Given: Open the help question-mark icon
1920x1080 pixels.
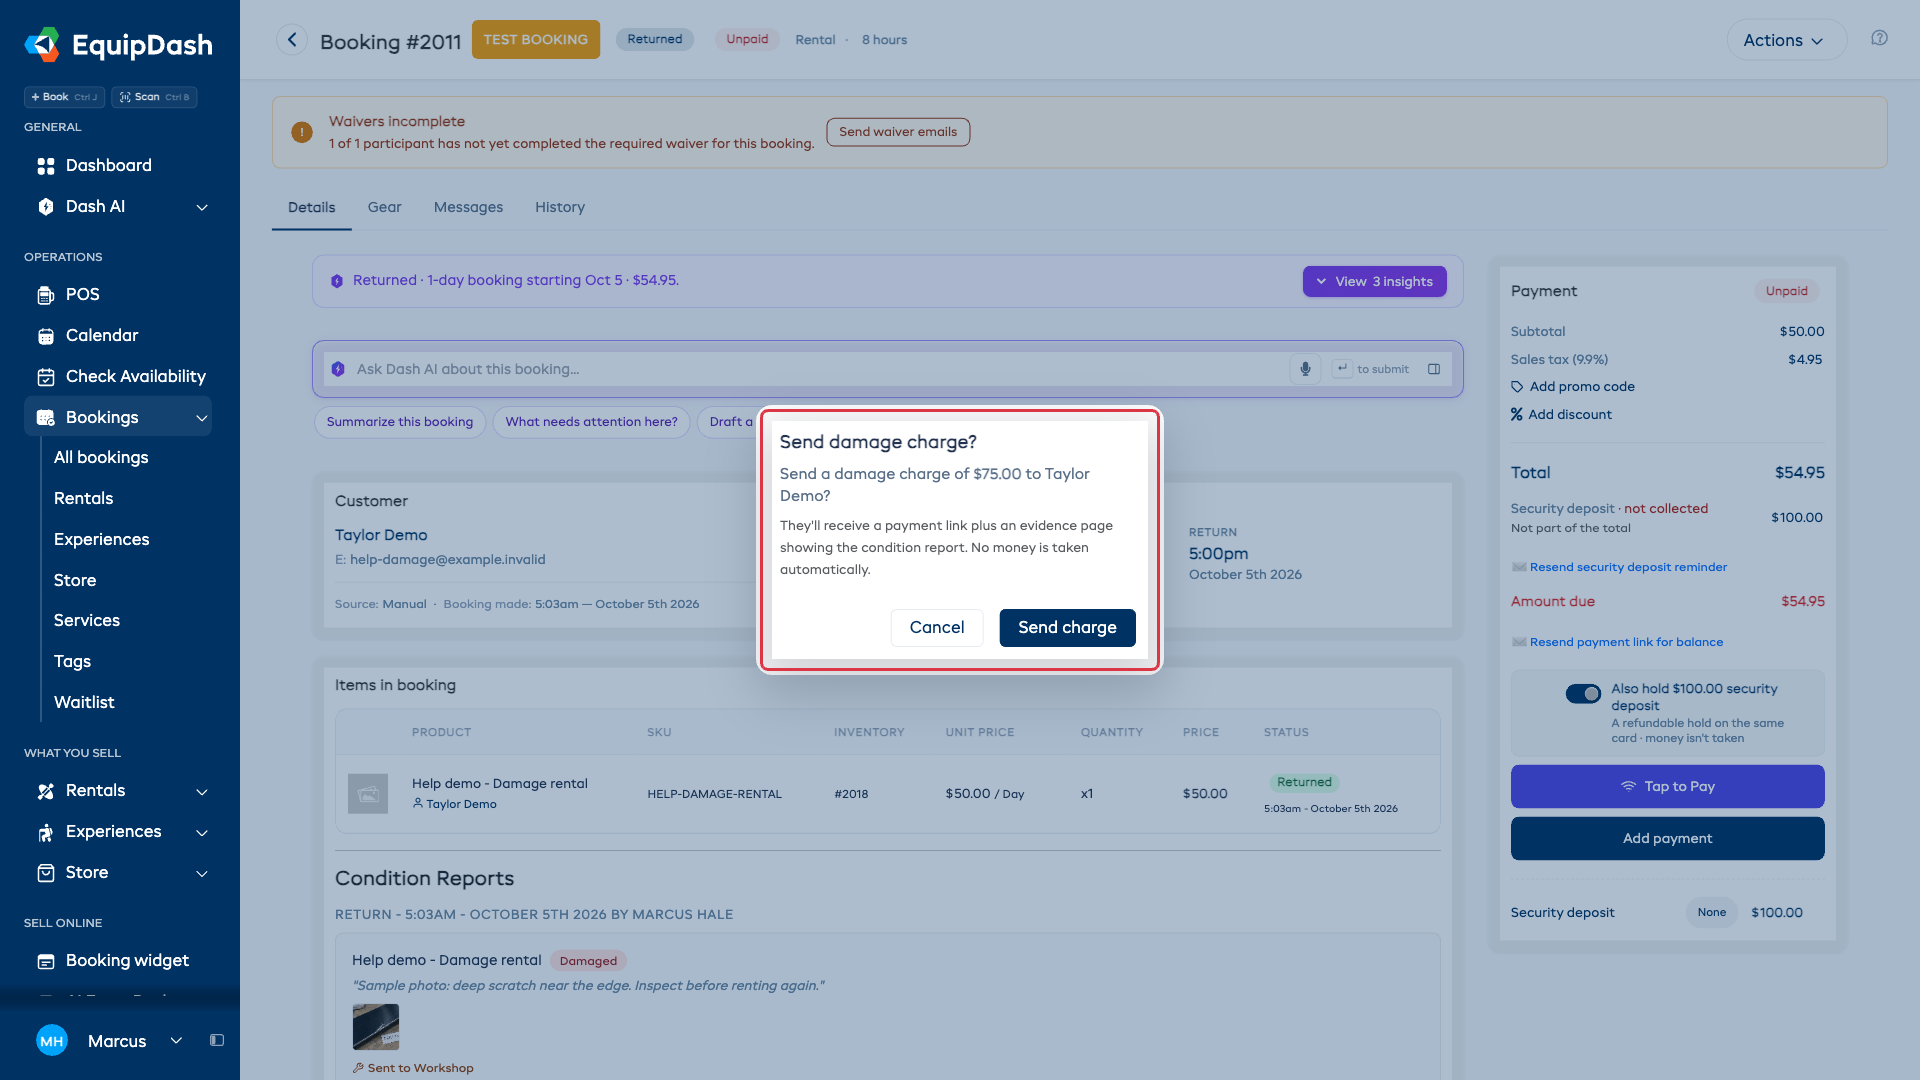Looking at the screenshot, I should pyautogui.click(x=1879, y=38).
